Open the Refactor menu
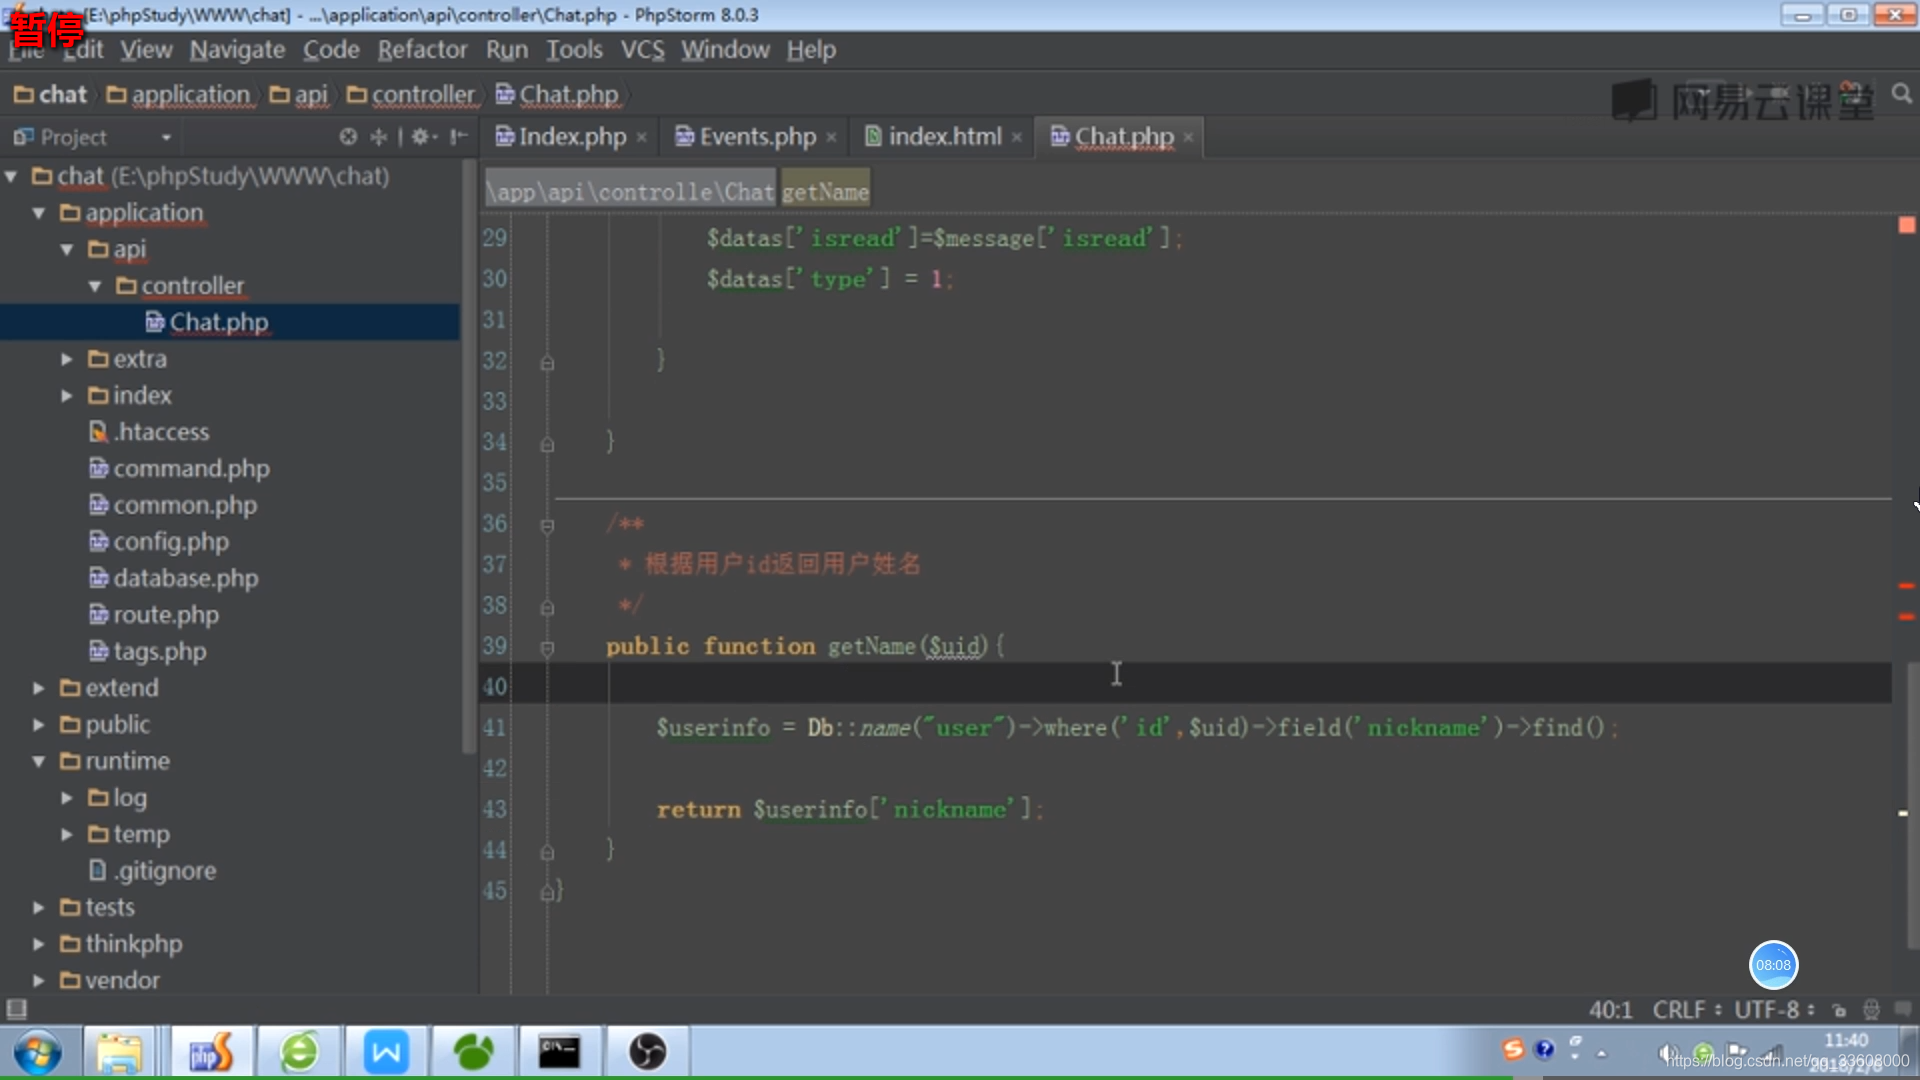Viewport: 1920px width, 1080px height. click(x=422, y=50)
